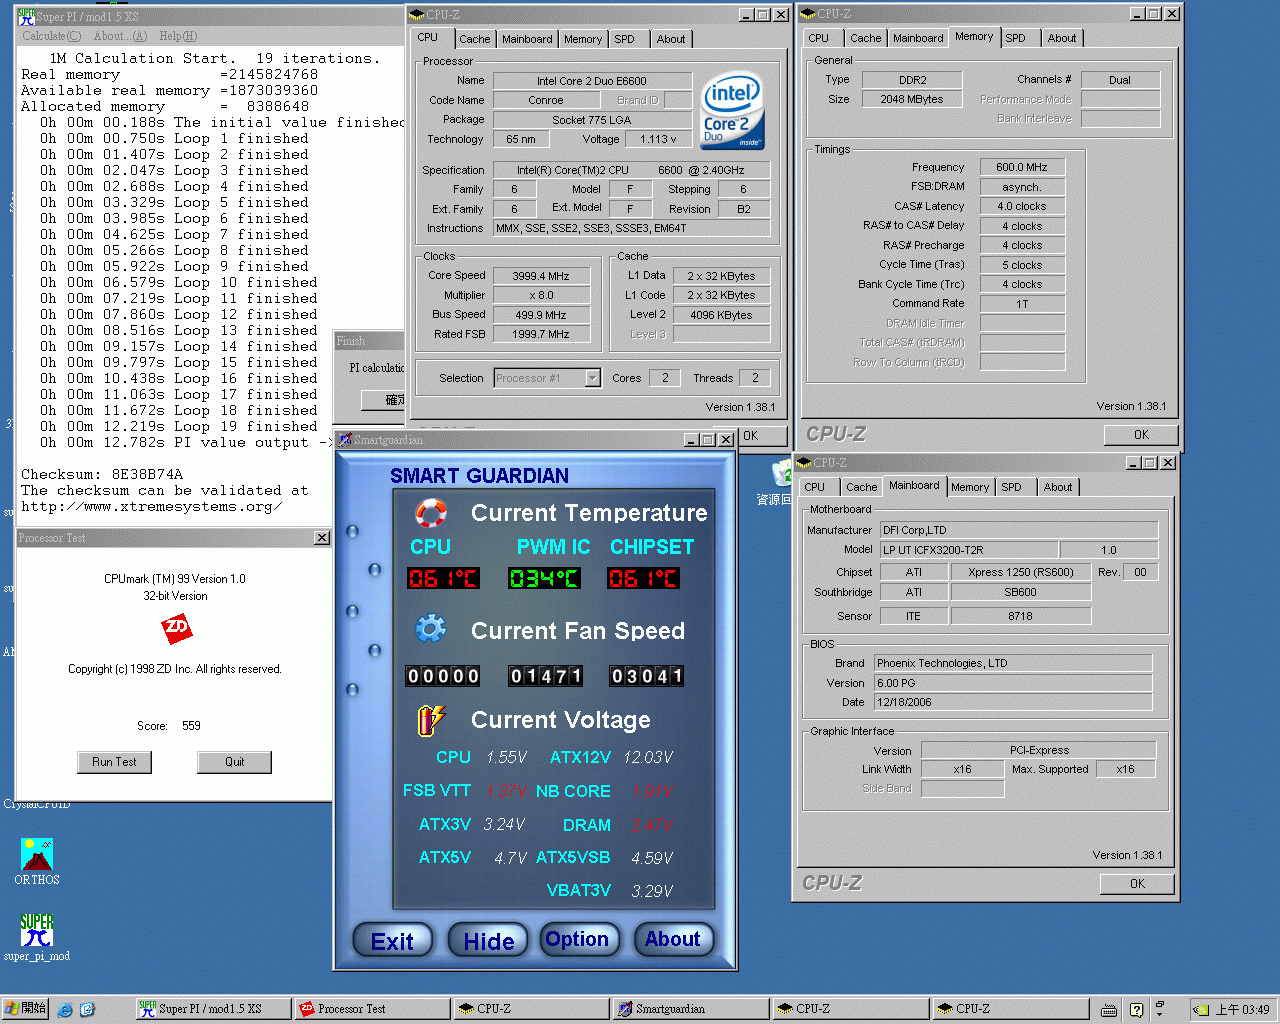
Task: Select CPU tab in Memory CPU-Z window
Action: pos(819,38)
